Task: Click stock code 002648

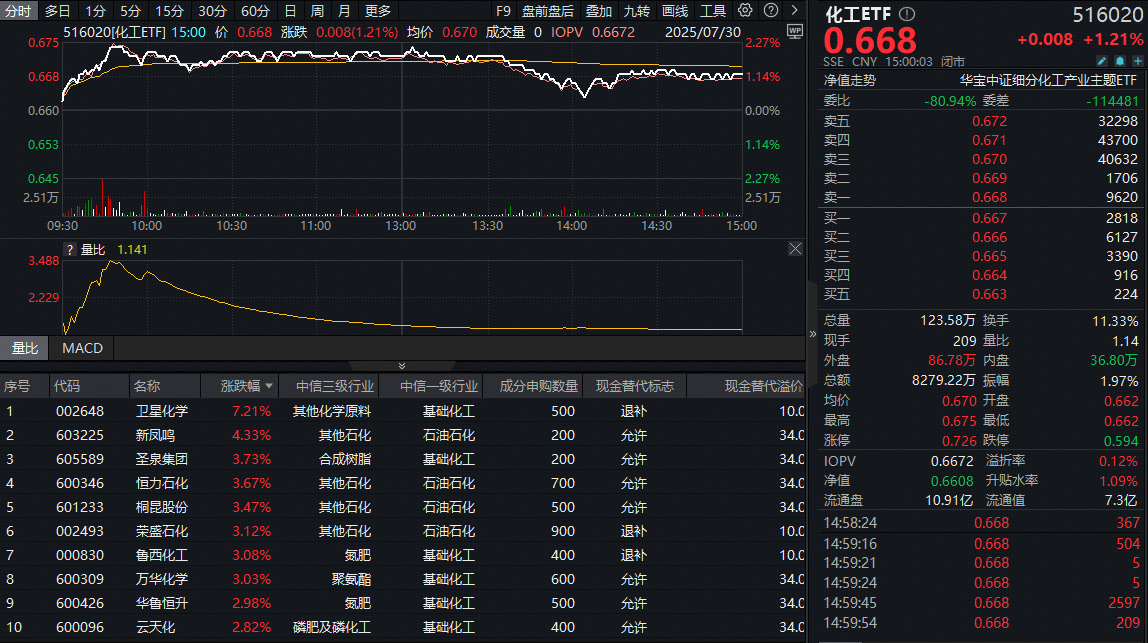Action: coord(80,412)
